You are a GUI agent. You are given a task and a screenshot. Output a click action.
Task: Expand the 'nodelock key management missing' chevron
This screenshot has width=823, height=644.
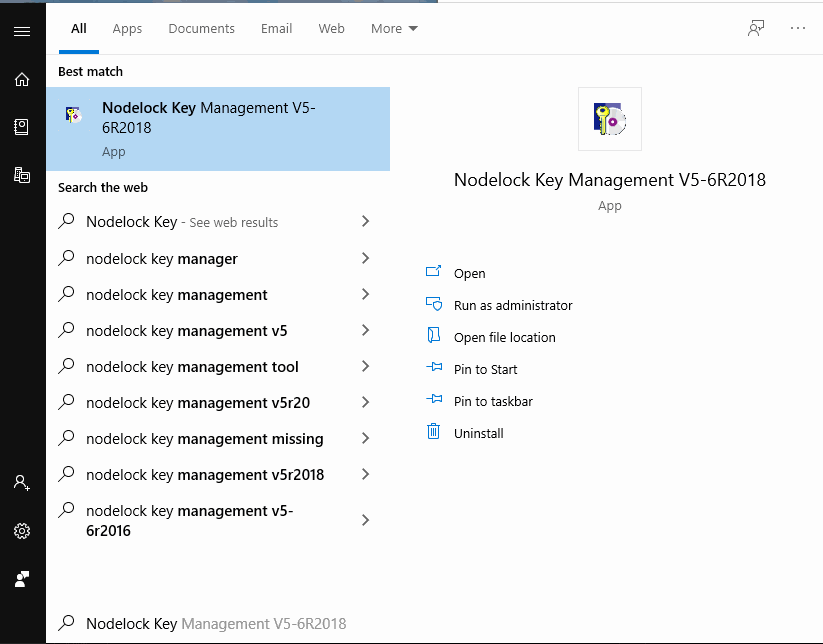[365, 439]
